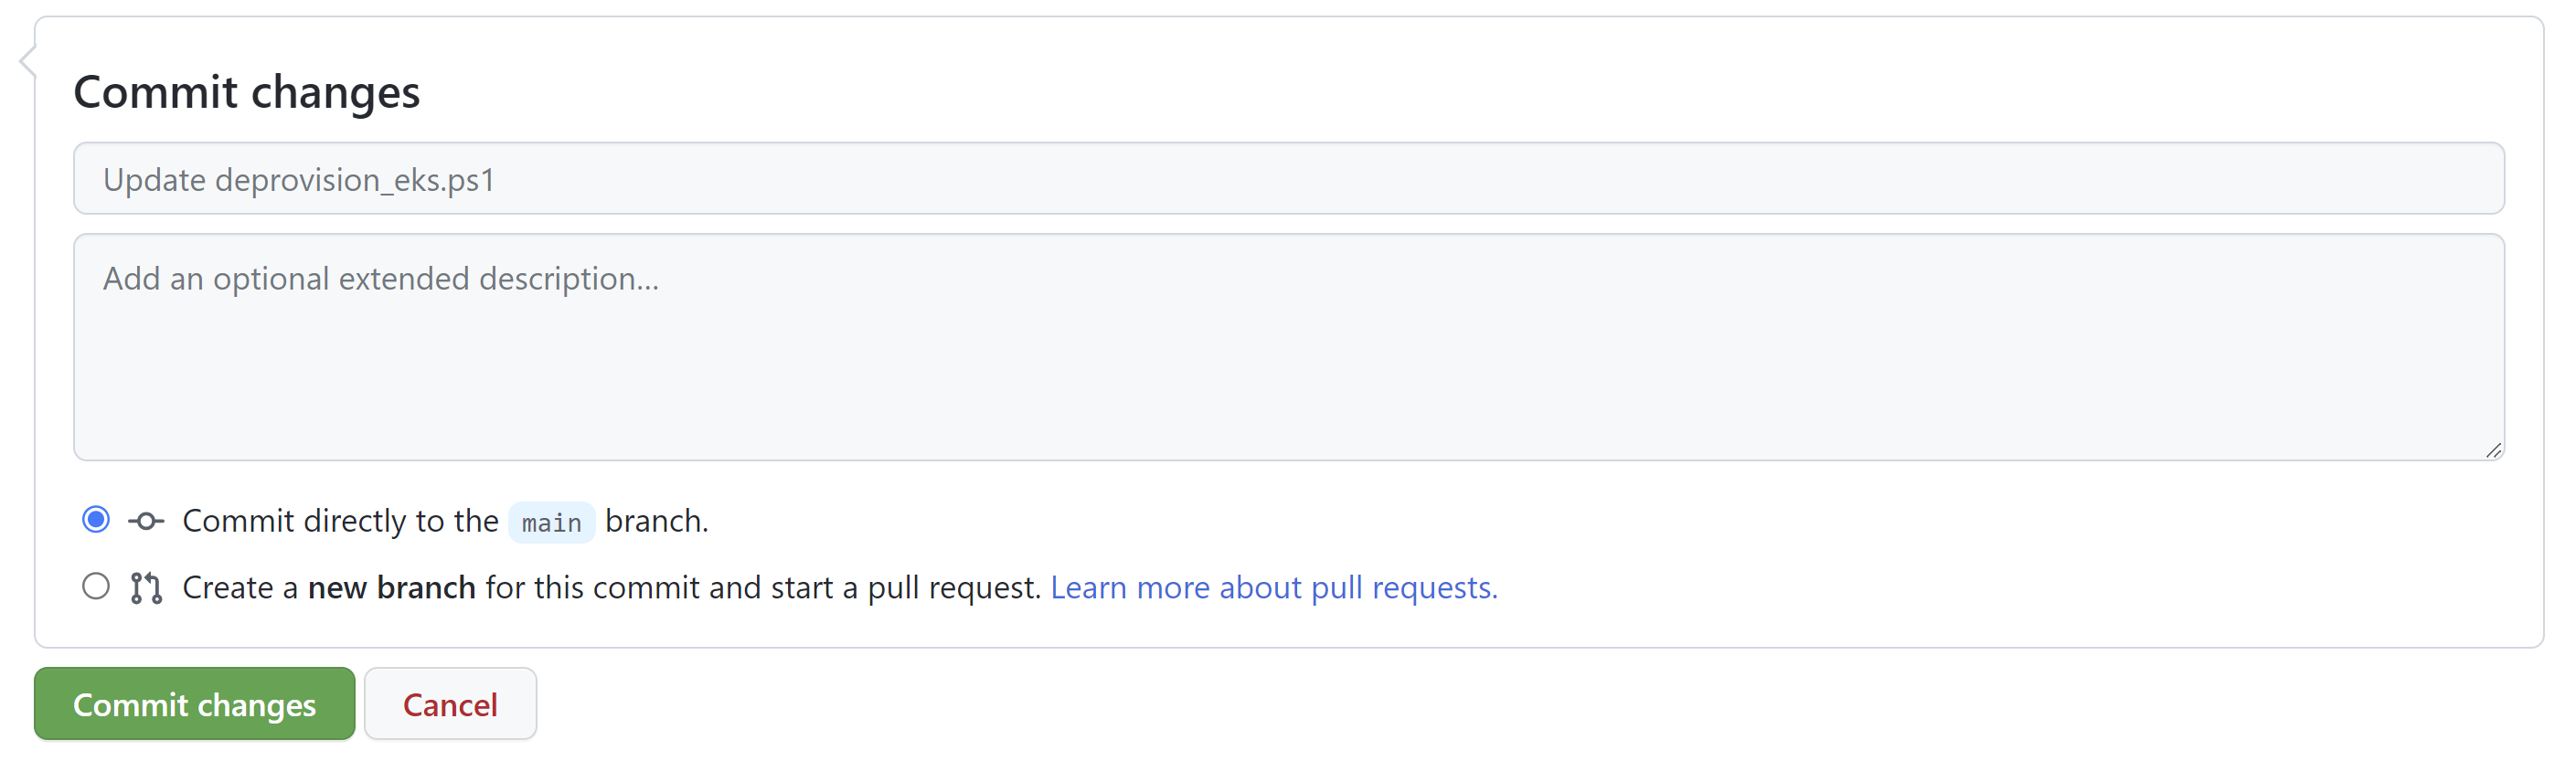The width and height of the screenshot is (2576, 761).
Task: Focus the Update deprovision_eks.ps1 commit message field
Action: pyautogui.click(x=1288, y=178)
